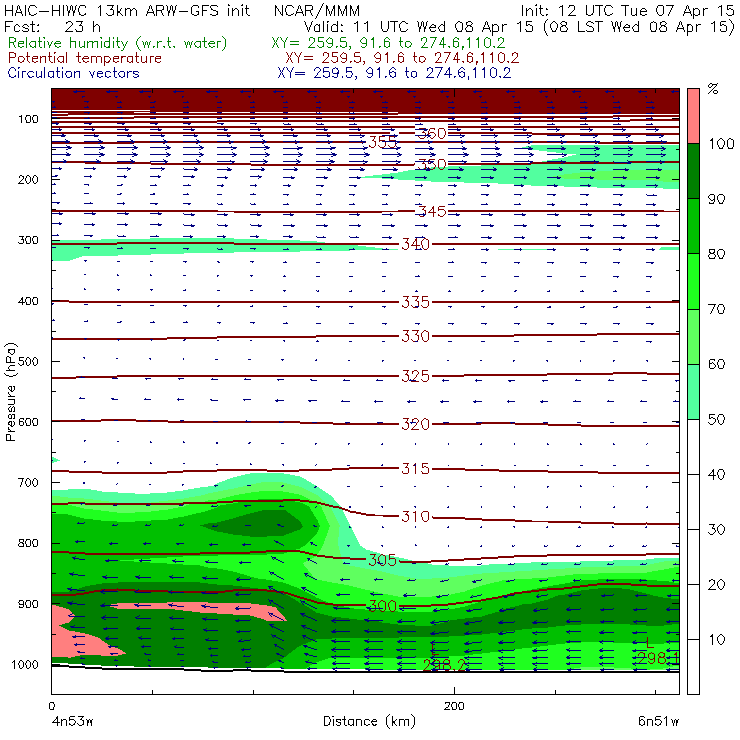Viewport: 740px width, 740px height.
Task: Click the darkest green 90–100% colorbar segment
Action: point(693,171)
